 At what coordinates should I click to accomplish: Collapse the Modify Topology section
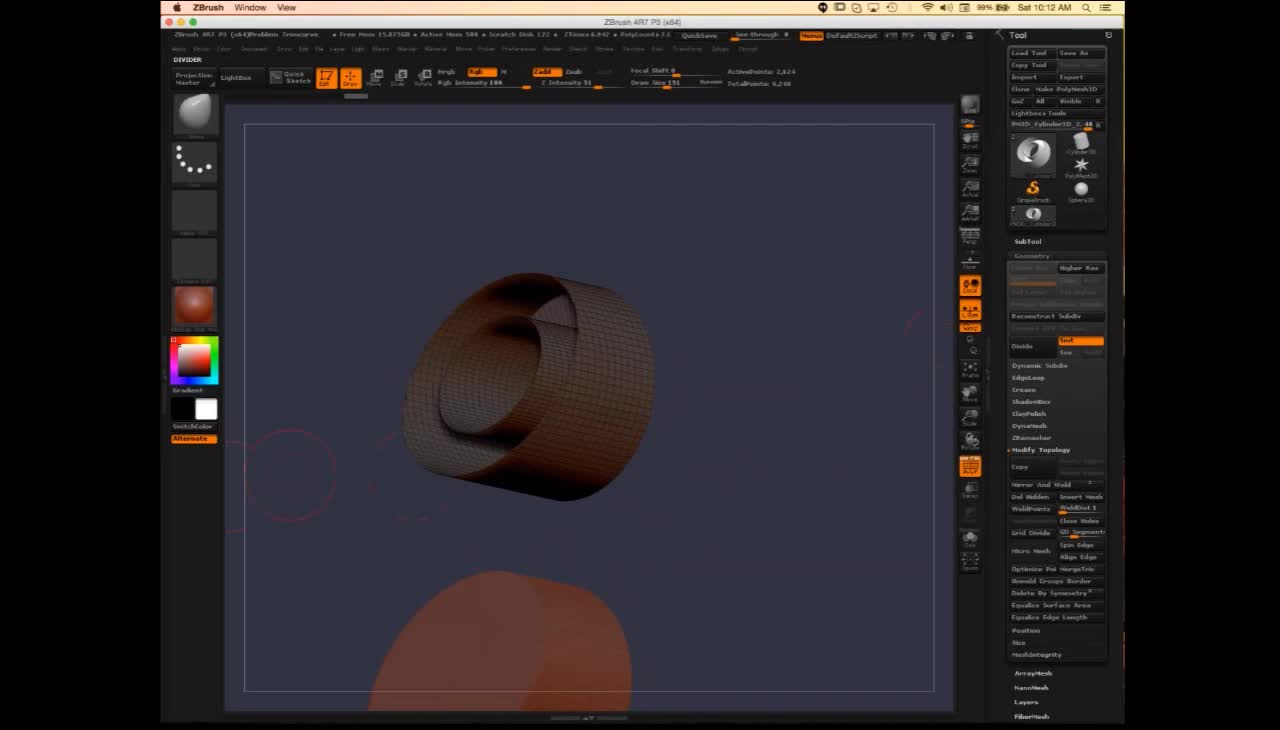[x=1041, y=450]
